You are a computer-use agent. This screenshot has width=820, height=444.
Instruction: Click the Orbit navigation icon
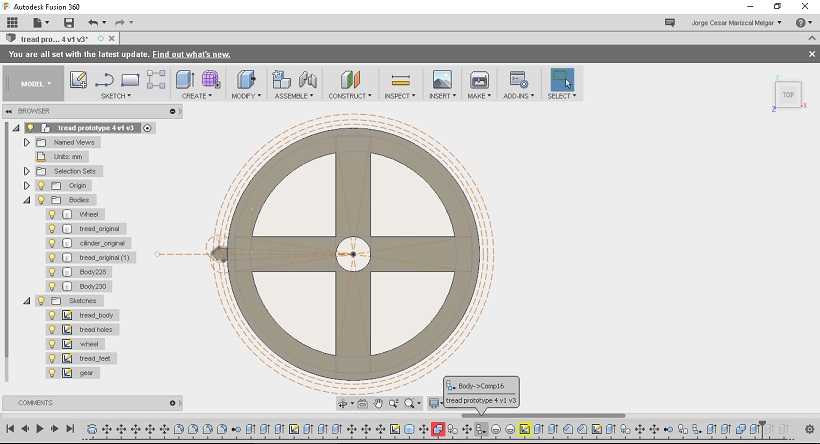click(343, 403)
